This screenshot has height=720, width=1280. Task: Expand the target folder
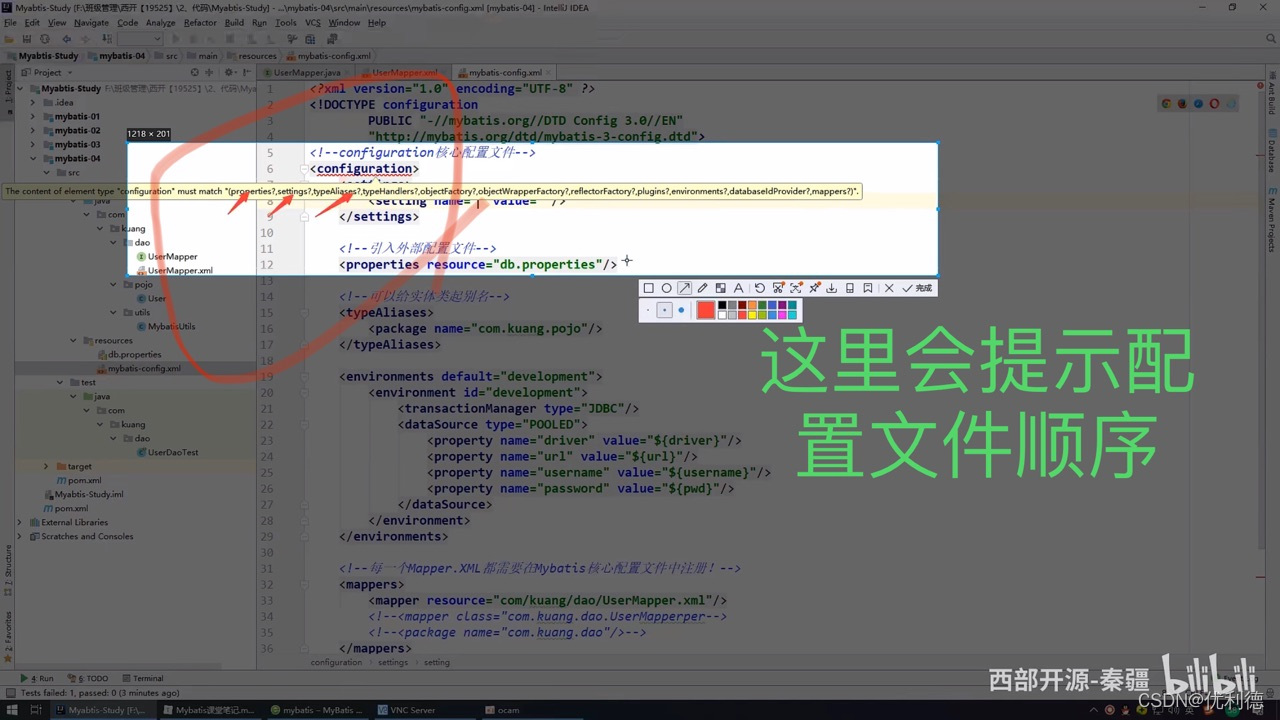46,466
